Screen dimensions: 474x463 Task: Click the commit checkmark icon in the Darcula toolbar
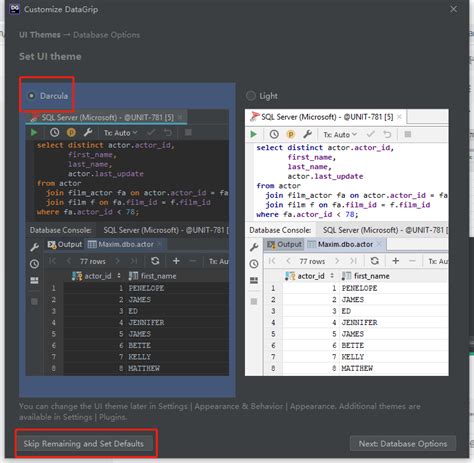click(x=151, y=133)
